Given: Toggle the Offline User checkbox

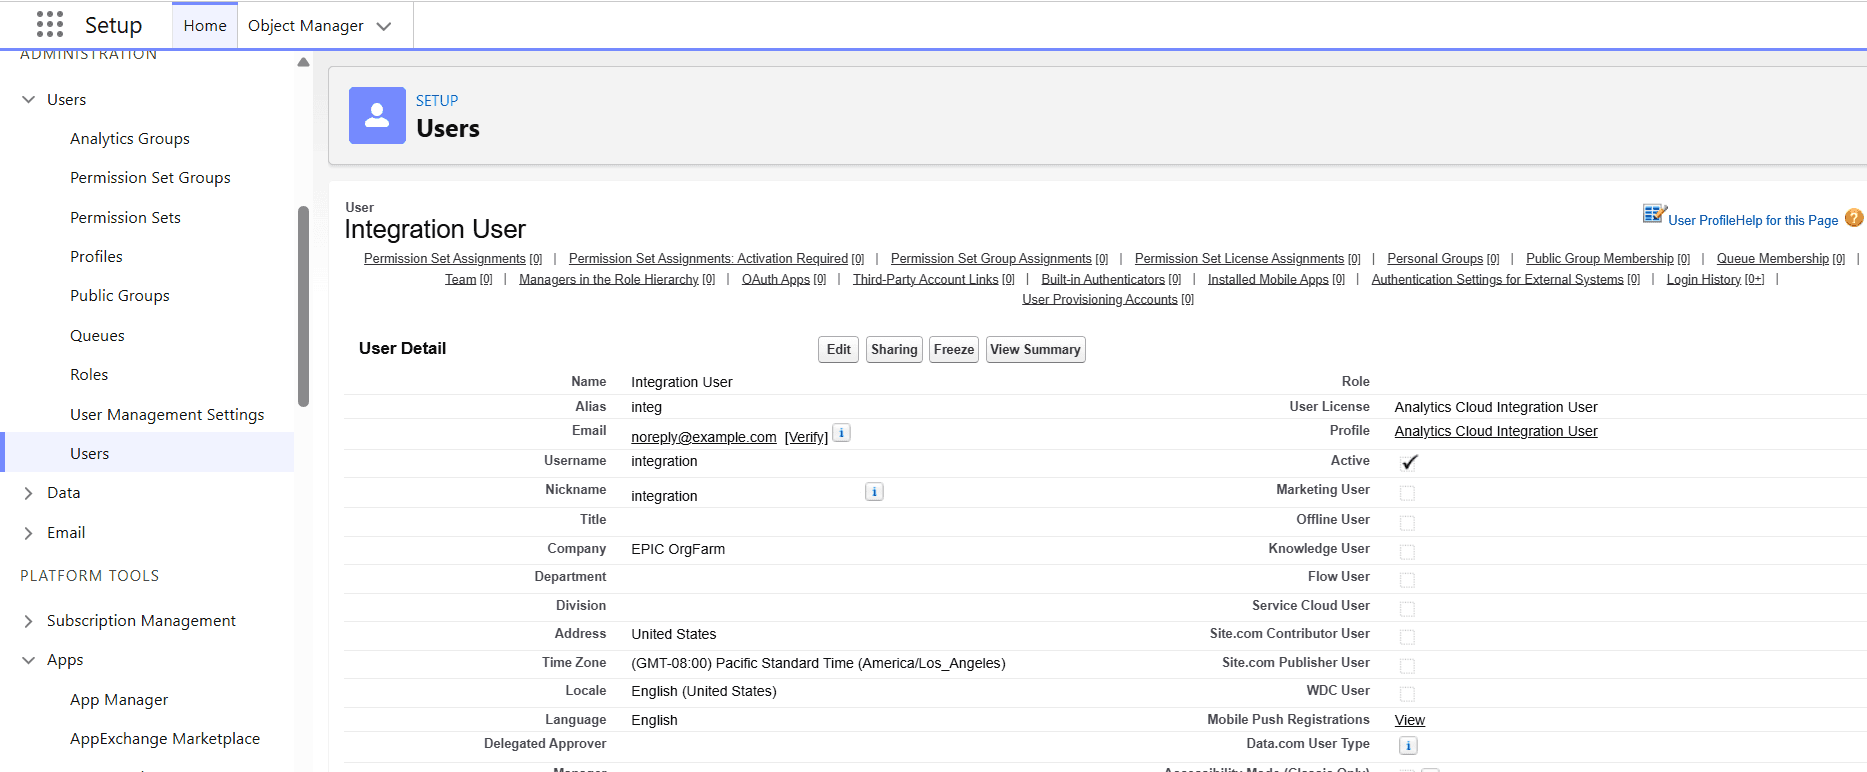Looking at the screenshot, I should [1407, 523].
